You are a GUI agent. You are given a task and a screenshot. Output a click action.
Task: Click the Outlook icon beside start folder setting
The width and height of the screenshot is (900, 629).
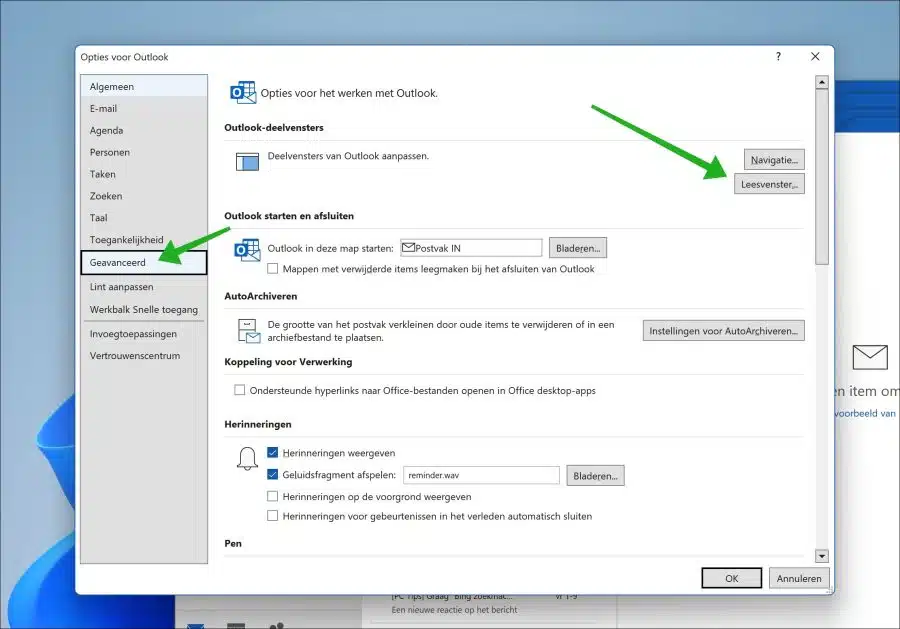[x=247, y=250]
